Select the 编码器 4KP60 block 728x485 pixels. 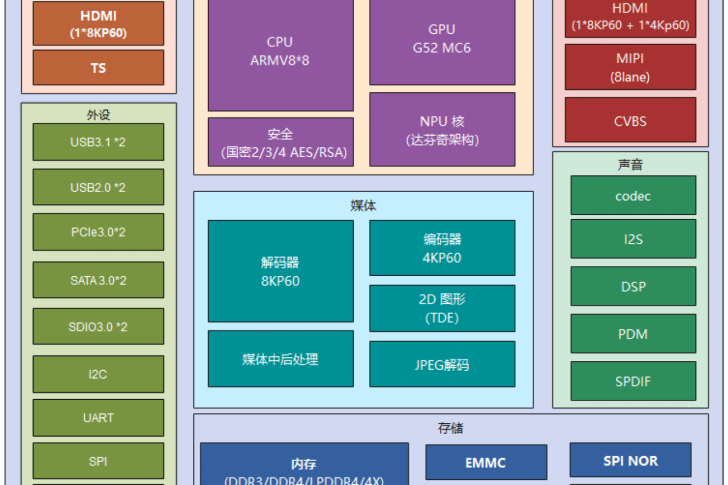441,248
